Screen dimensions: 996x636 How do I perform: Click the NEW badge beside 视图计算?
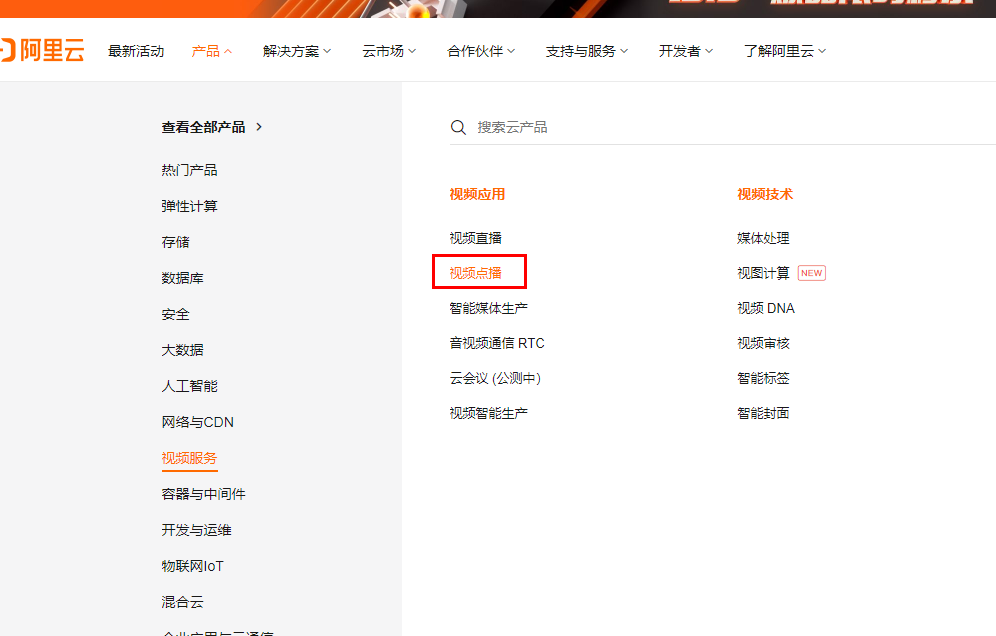click(x=811, y=273)
